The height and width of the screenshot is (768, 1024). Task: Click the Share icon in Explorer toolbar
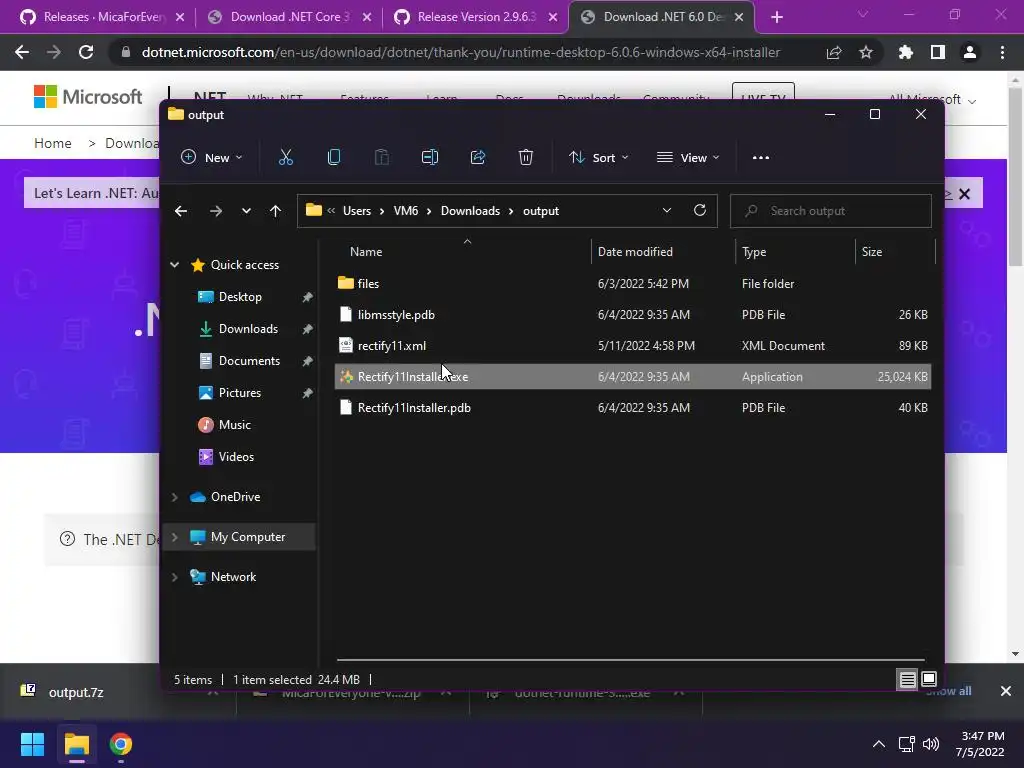point(478,157)
